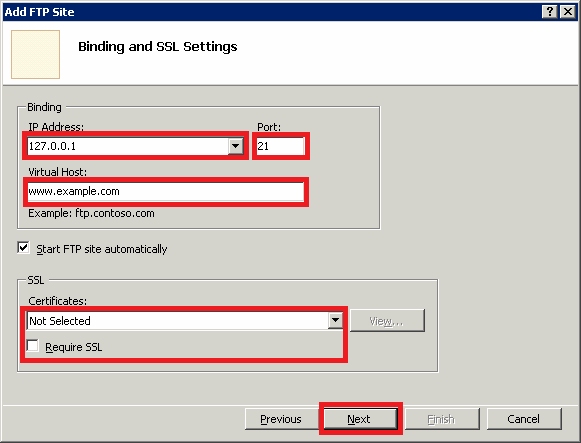Click the Virtual Host input field
Viewport: 581px width, 443px height.
point(166,191)
